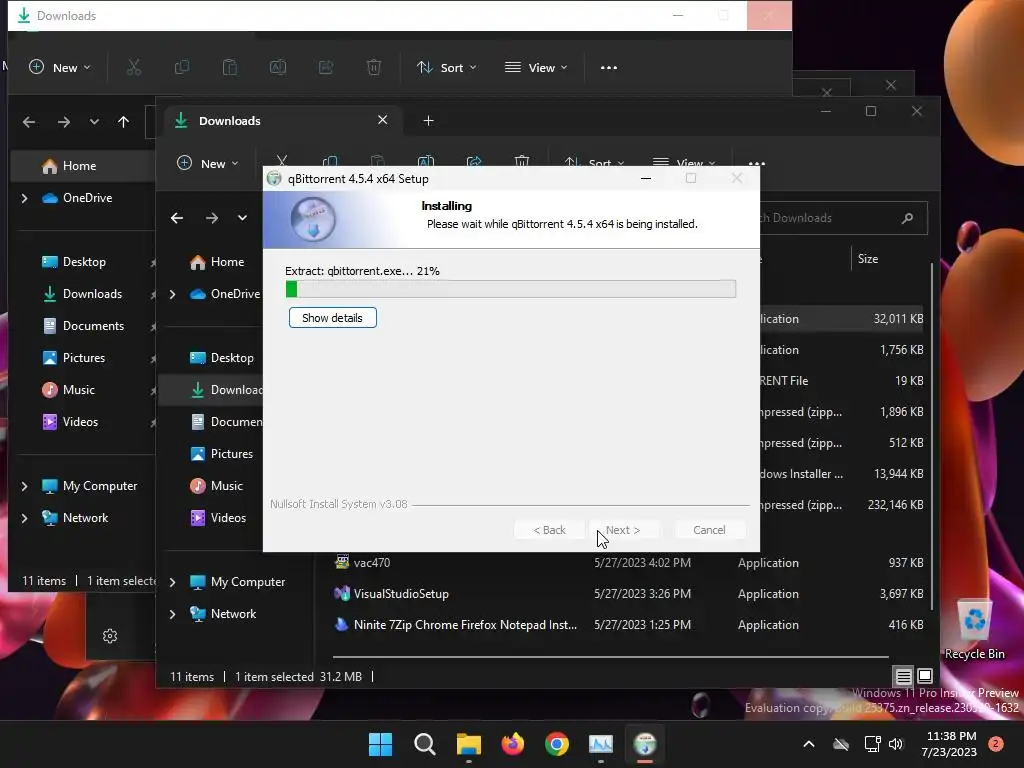
Task: Go back in front Explorer window
Action: (177, 218)
